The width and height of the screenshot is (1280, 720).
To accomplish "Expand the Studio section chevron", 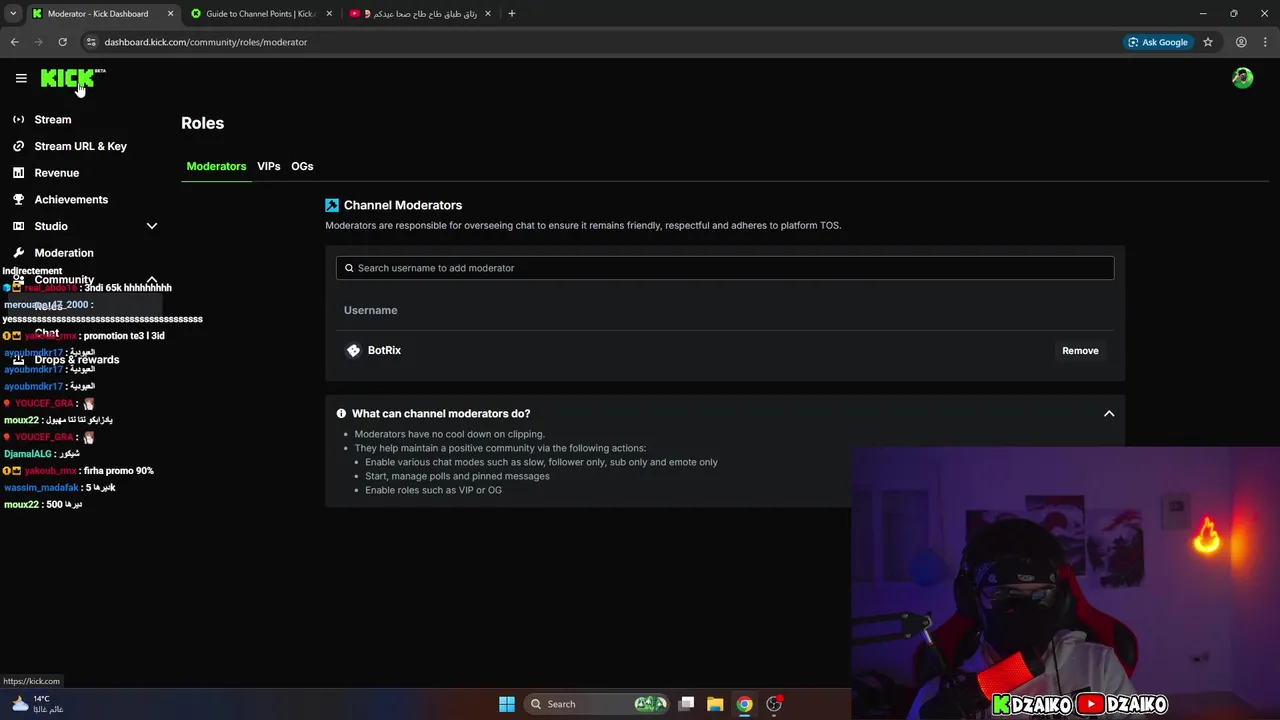I will [x=152, y=226].
